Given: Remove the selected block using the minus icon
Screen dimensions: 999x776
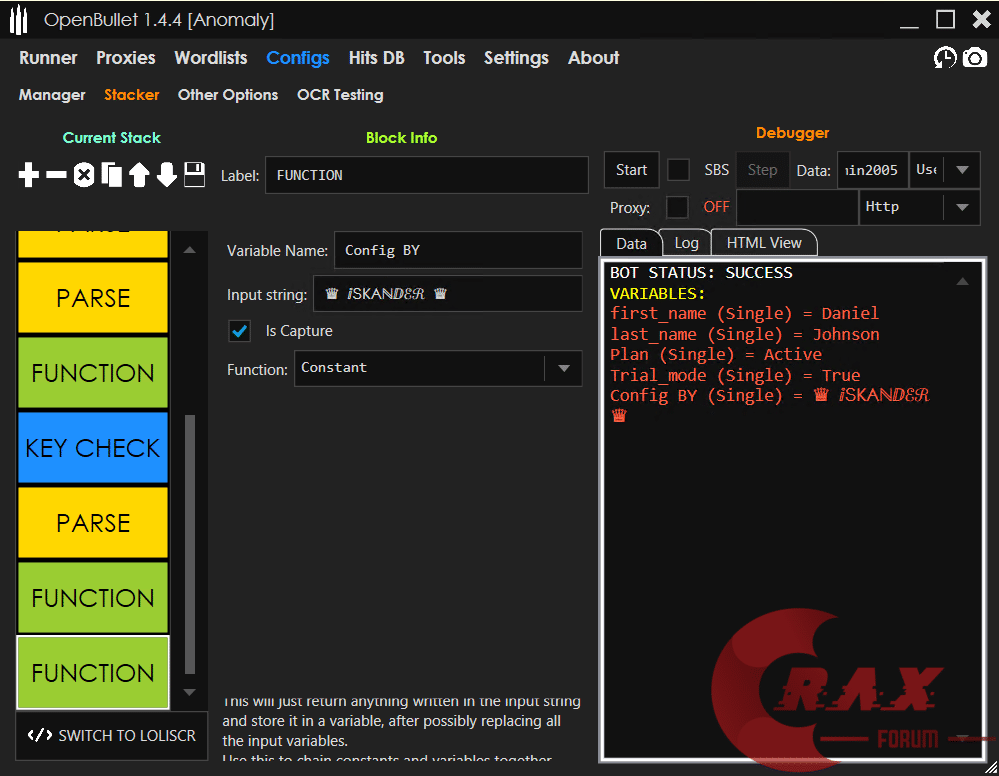Looking at the screenshot, I should pos(56,174).
